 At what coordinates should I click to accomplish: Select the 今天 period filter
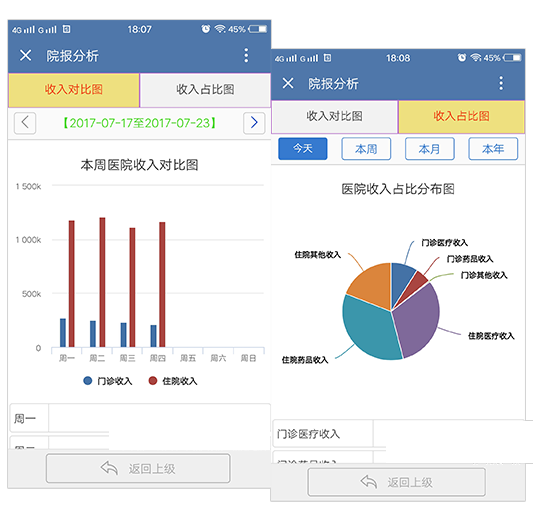[303, 149]
